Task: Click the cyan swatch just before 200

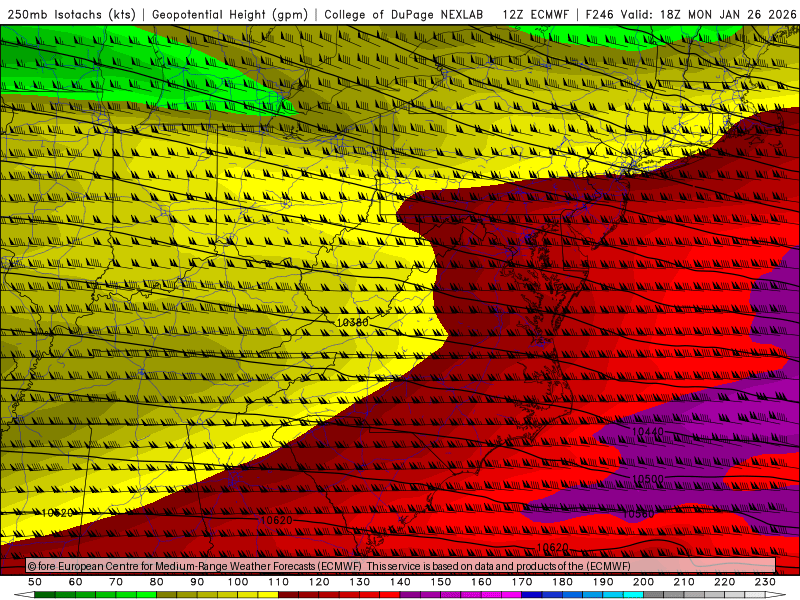Action: point(633,595)
